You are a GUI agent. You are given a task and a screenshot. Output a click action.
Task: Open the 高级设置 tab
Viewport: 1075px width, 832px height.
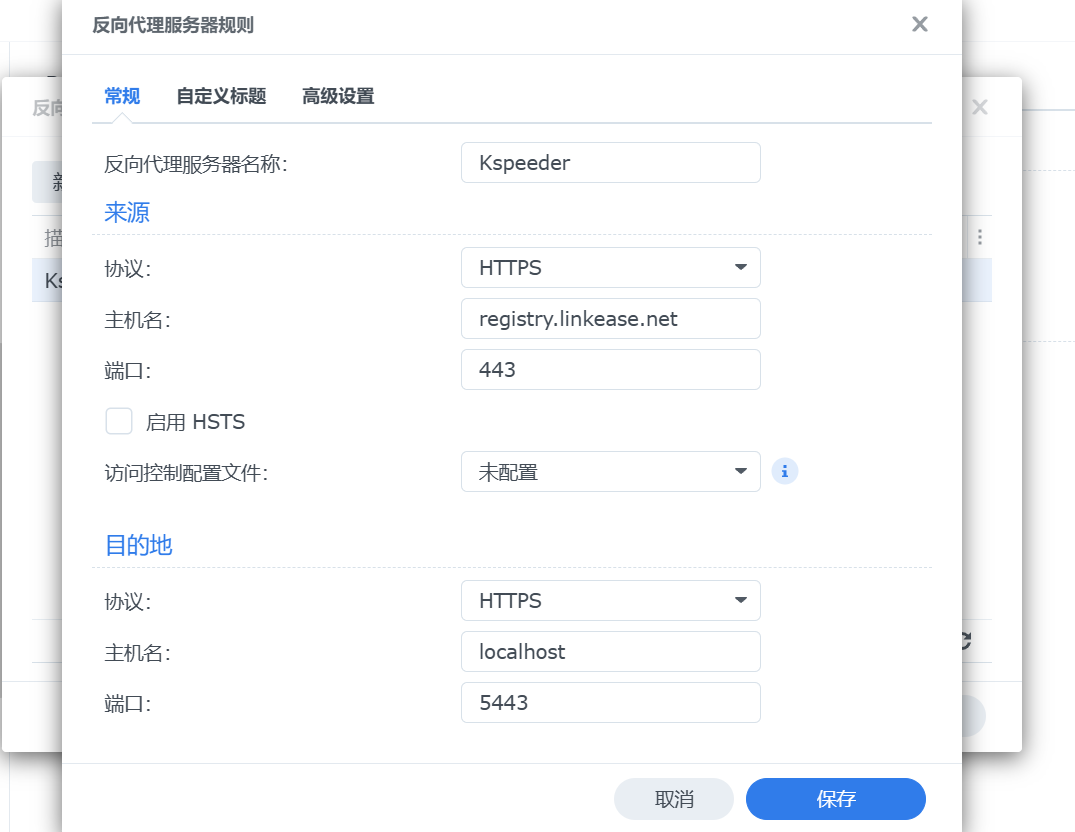338,96
